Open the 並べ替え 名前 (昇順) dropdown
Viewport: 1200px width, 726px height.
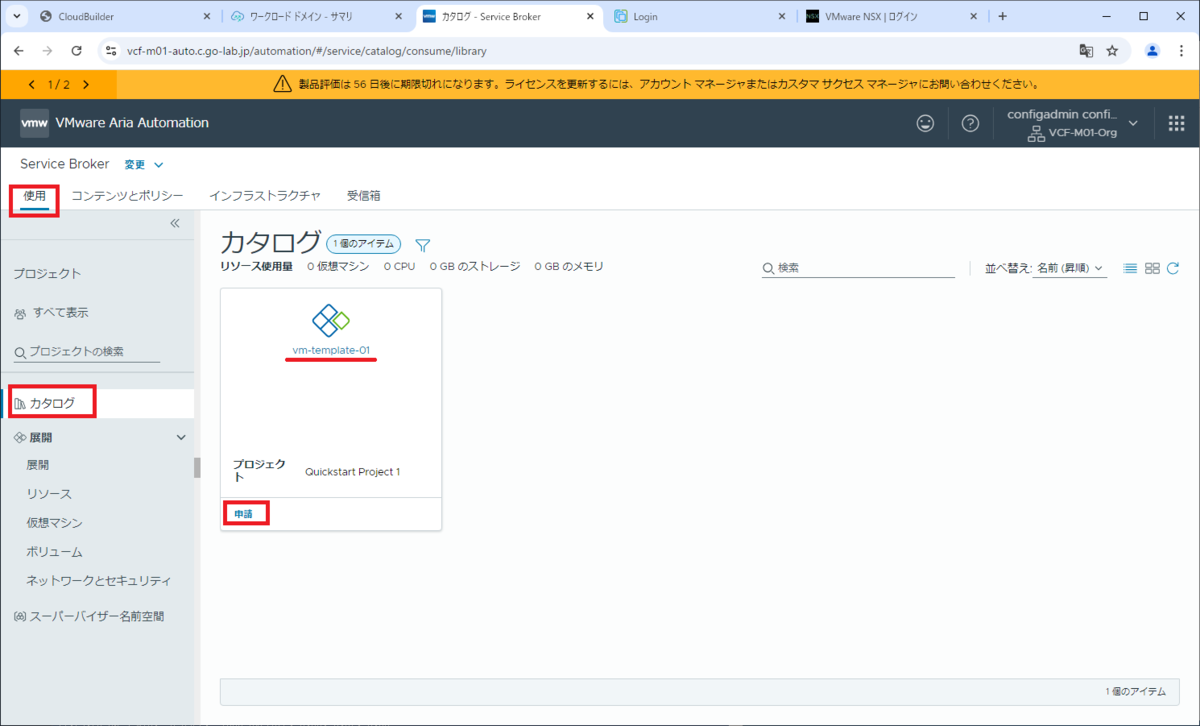click(1069, 268)
